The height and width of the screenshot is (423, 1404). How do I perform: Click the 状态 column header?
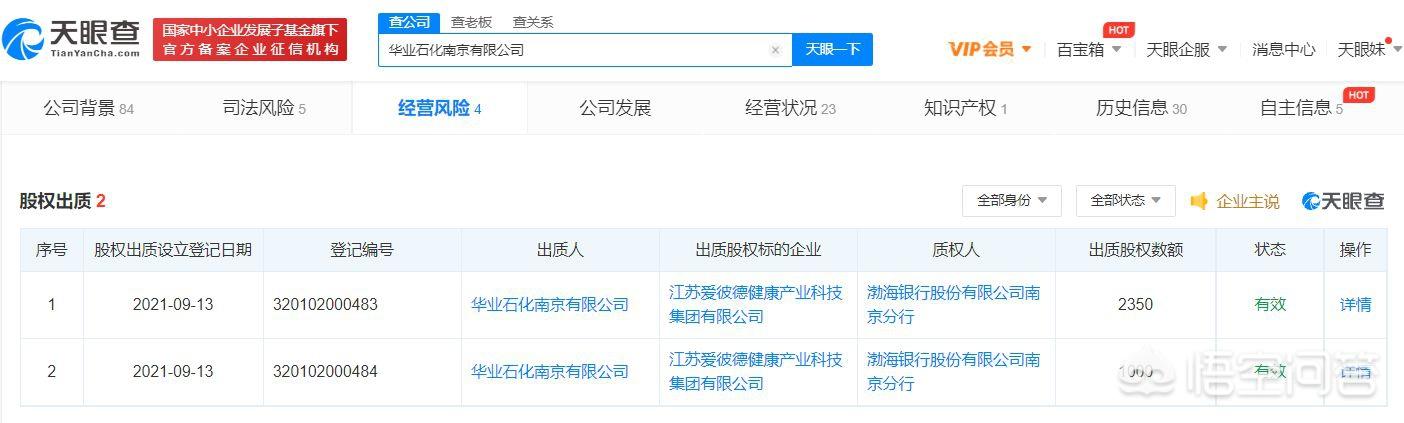point(1270,250)
